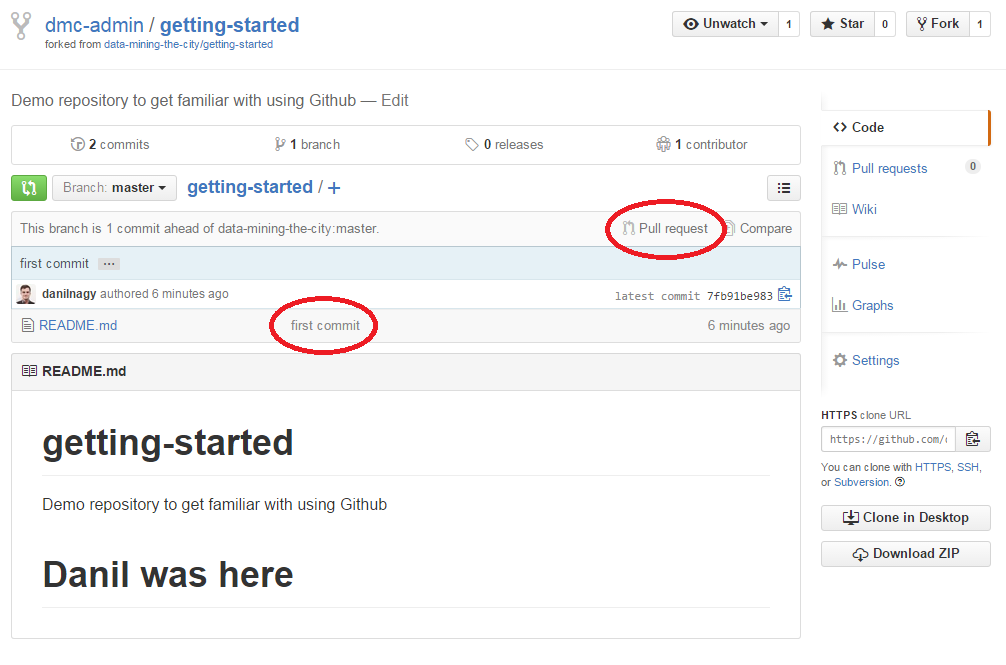View the 0 releases page
This screenshot has height=665, width=1006.
click(x=504, y=144)
